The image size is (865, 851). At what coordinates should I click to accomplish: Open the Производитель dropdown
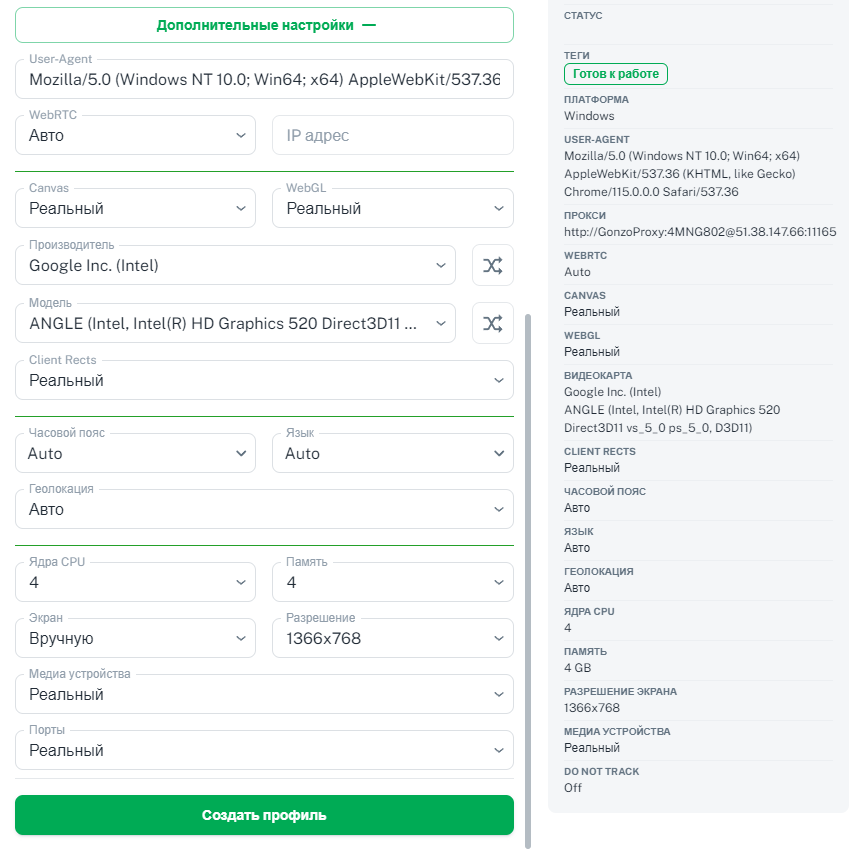[236, 265]
